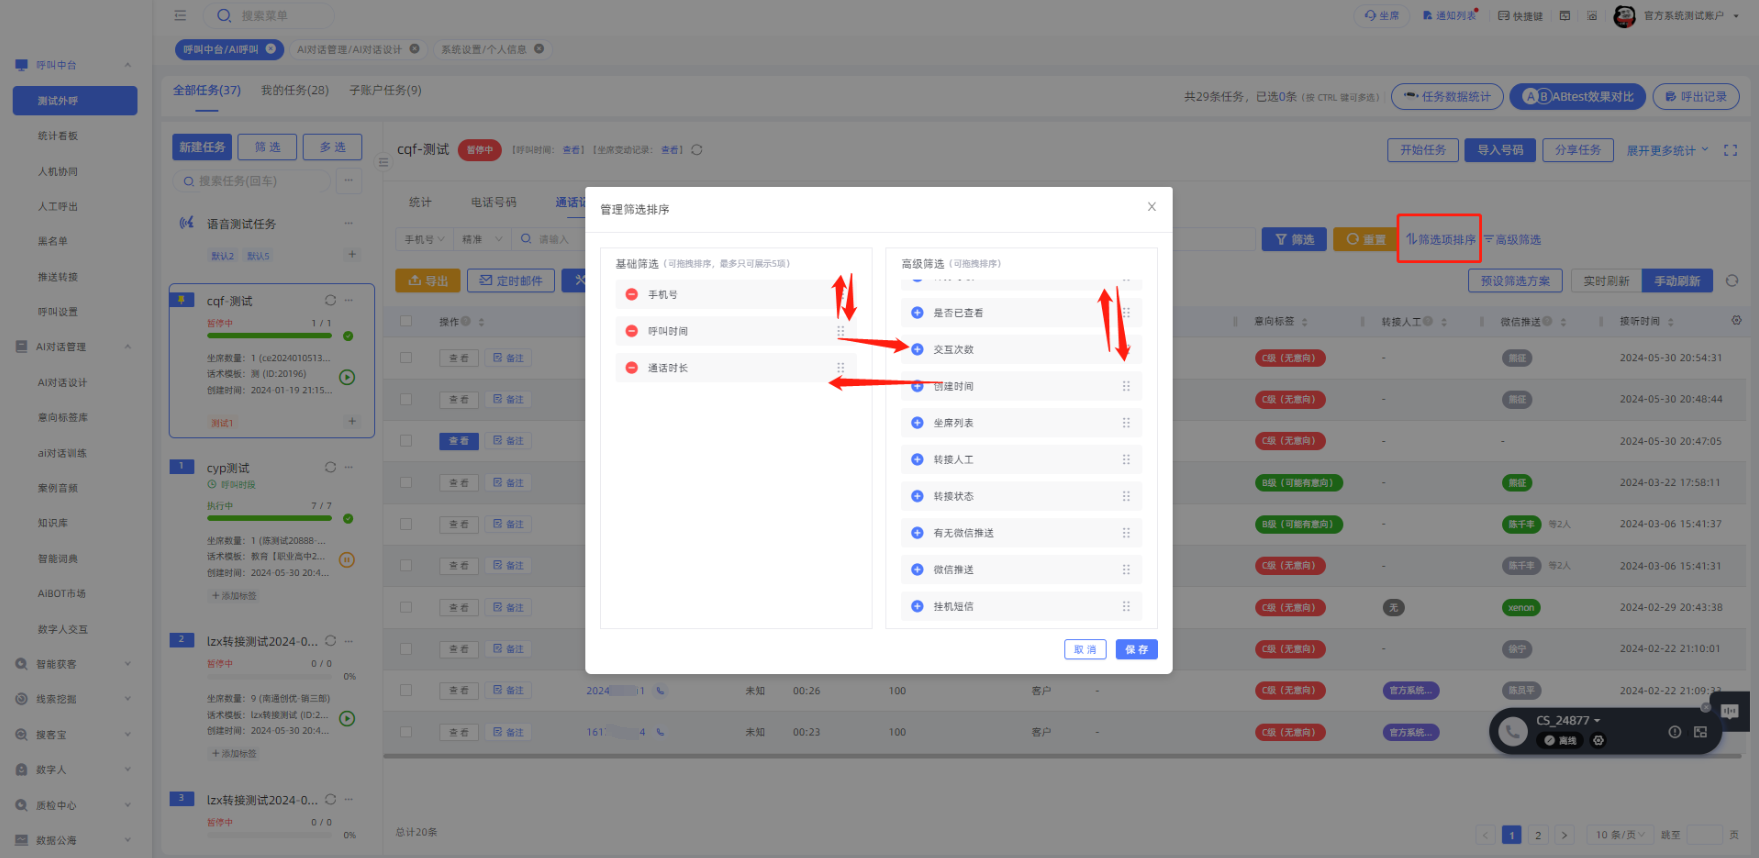This screenshot has width=1759, height=858.
Task: Add the 挂机短信 filter with plus icon
Action: pyautogui.click(x=917, y=606)
